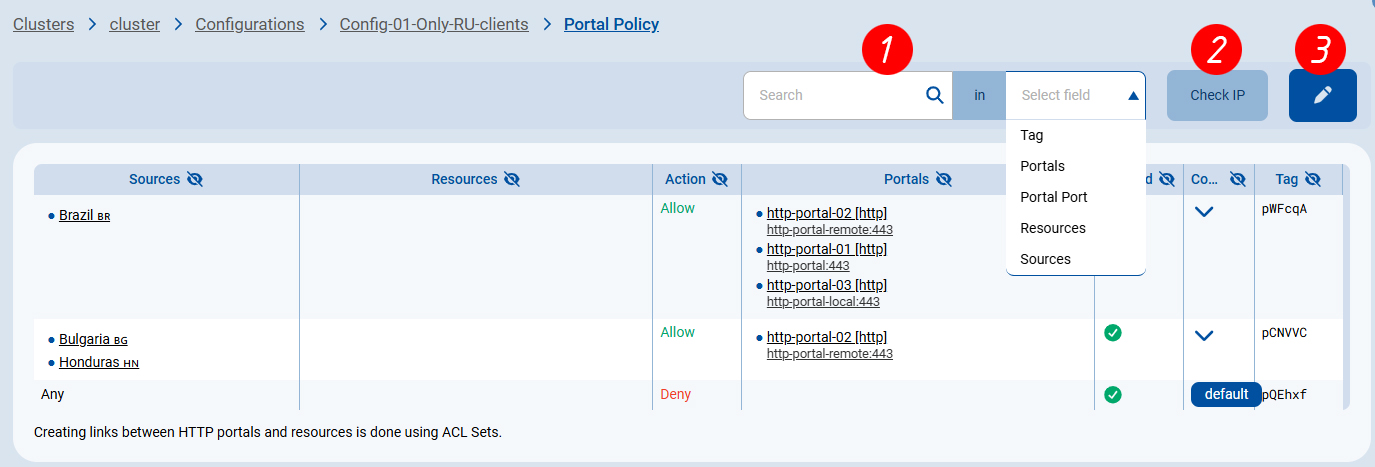Go to Configurations in the breadcrumb
Screen dimensions: 1375x467
coord(250,24)
